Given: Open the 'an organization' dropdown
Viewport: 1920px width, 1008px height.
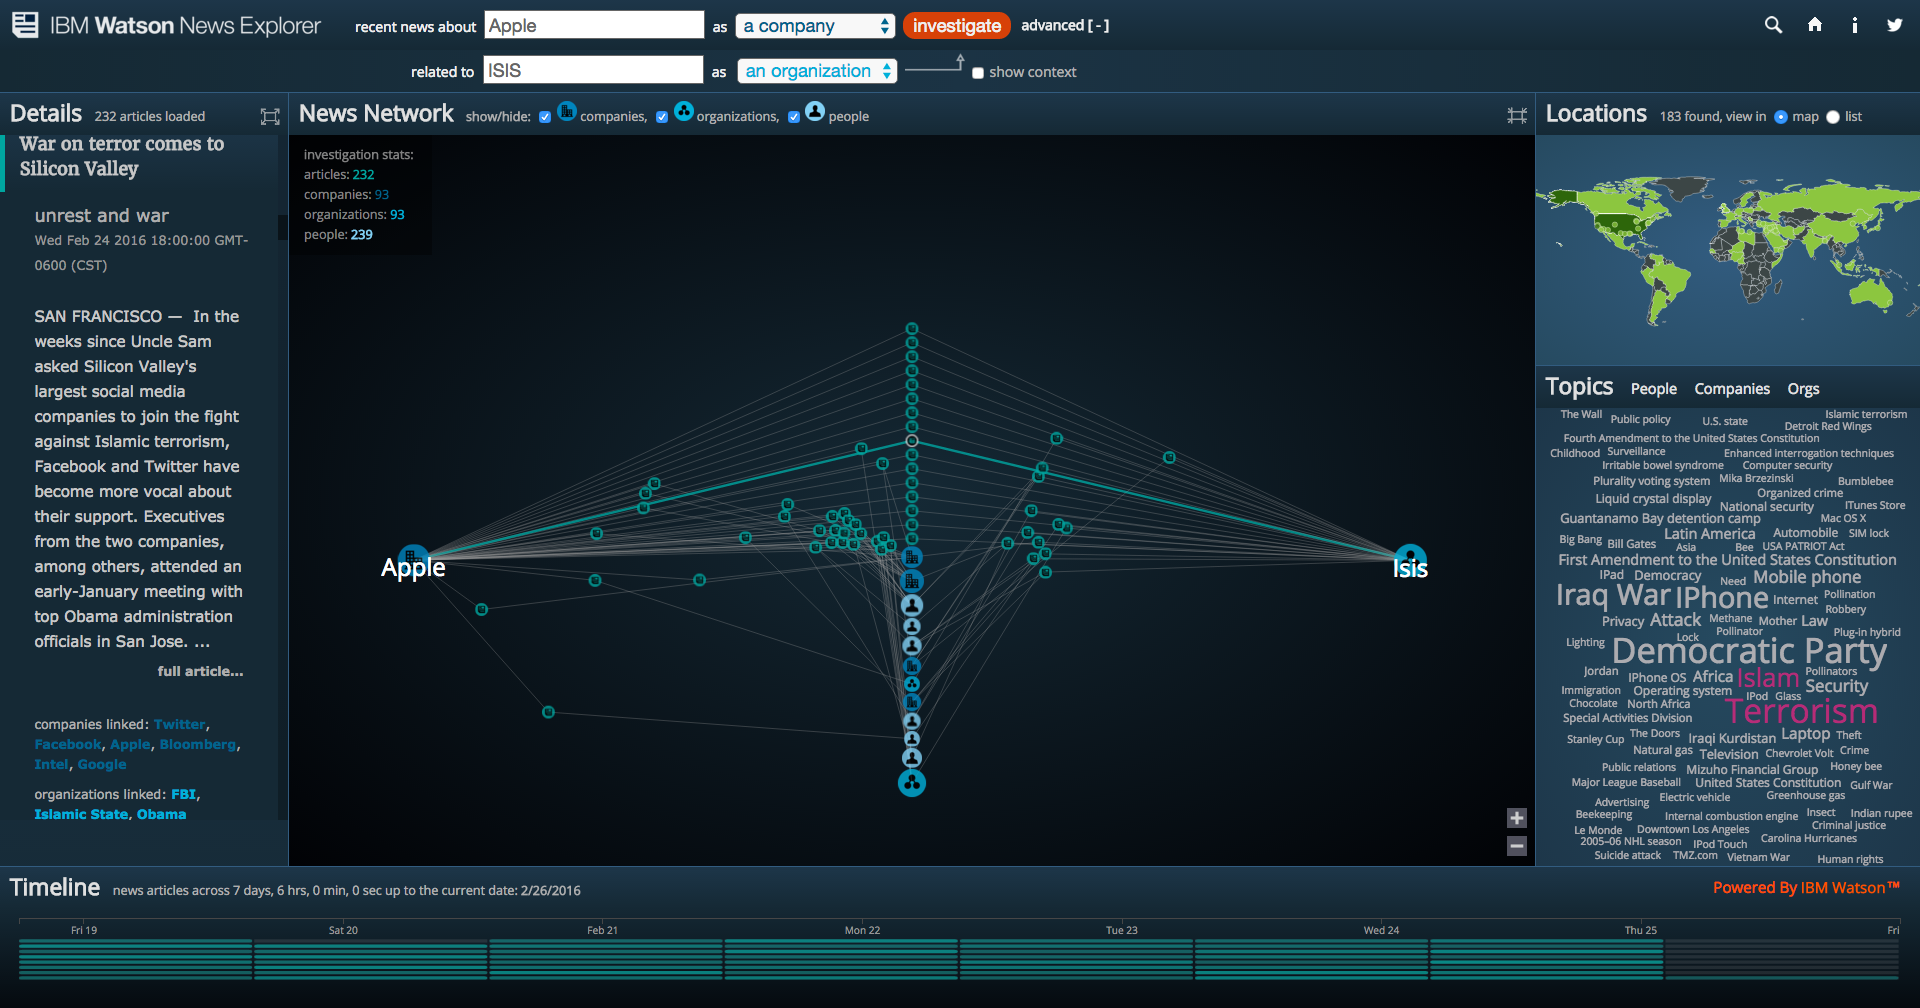Looking at the screenshot, I should tap(817, 71).
